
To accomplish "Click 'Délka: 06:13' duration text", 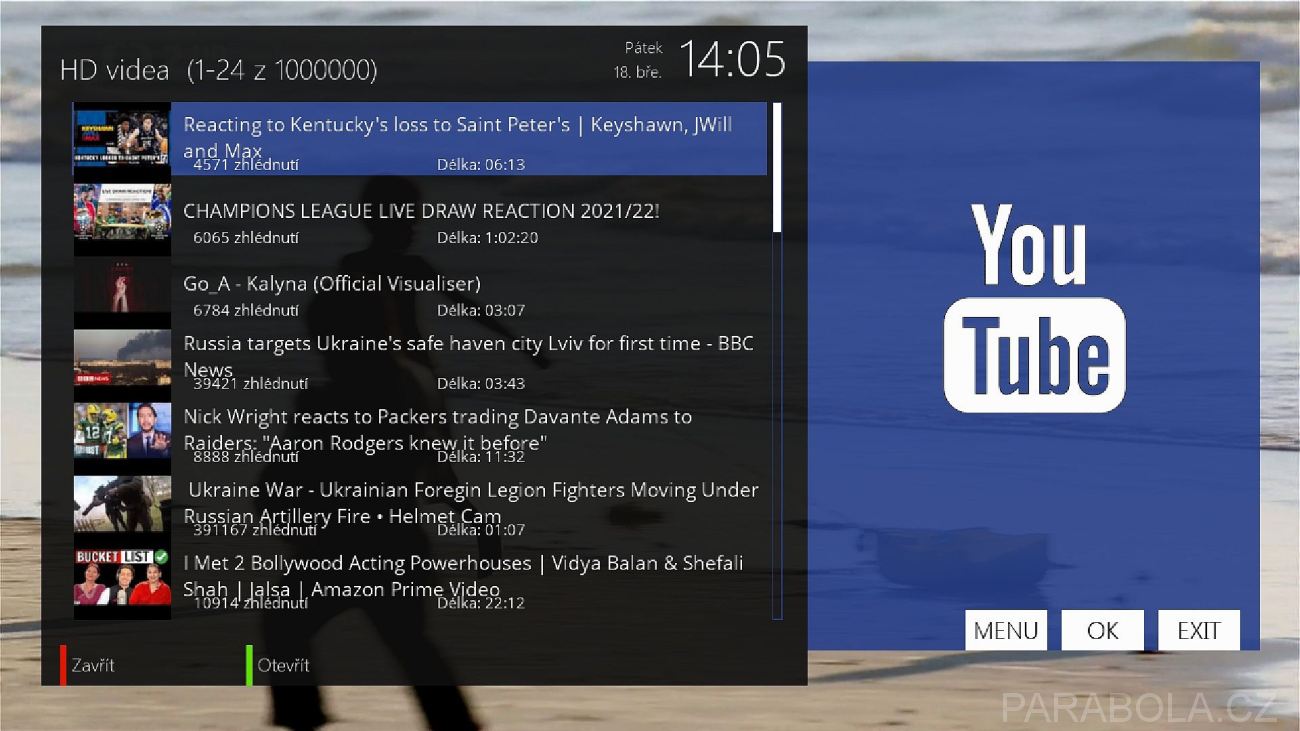I will pyautogui.click(x=481, y=165).
